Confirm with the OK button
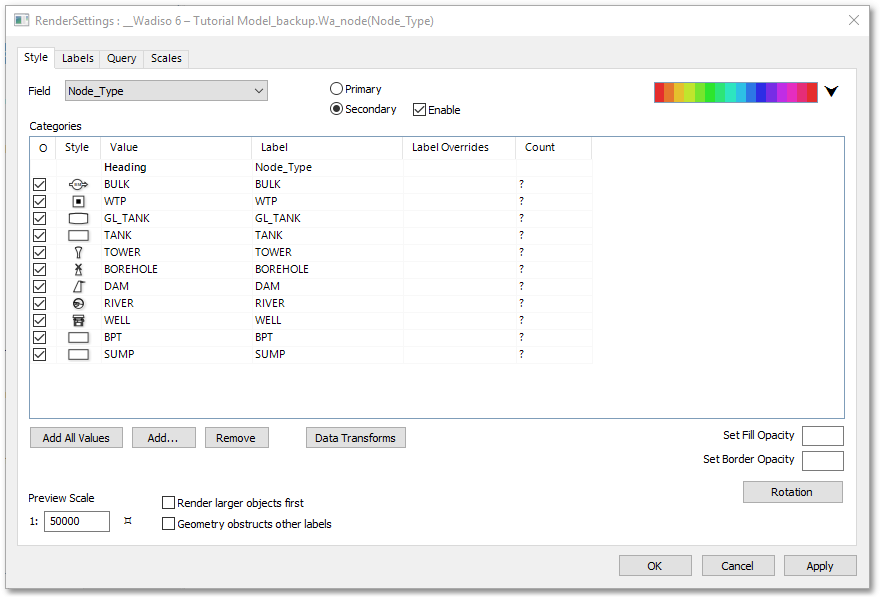881x600 pixels. point(655,566)
